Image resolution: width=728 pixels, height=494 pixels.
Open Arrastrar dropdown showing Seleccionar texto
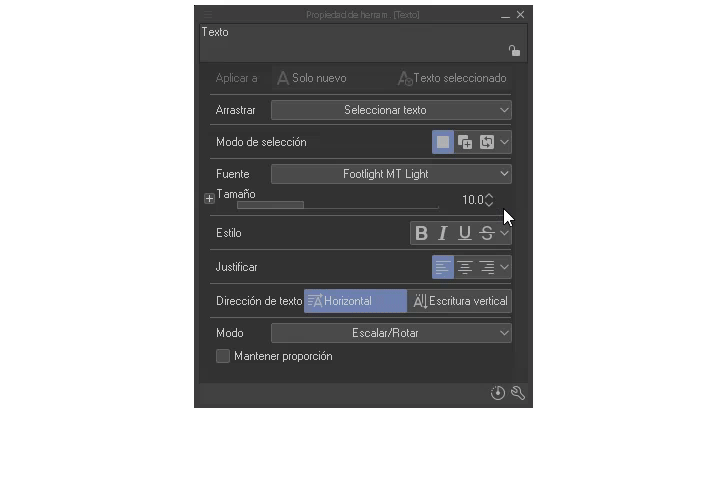(x=391, y=110)
